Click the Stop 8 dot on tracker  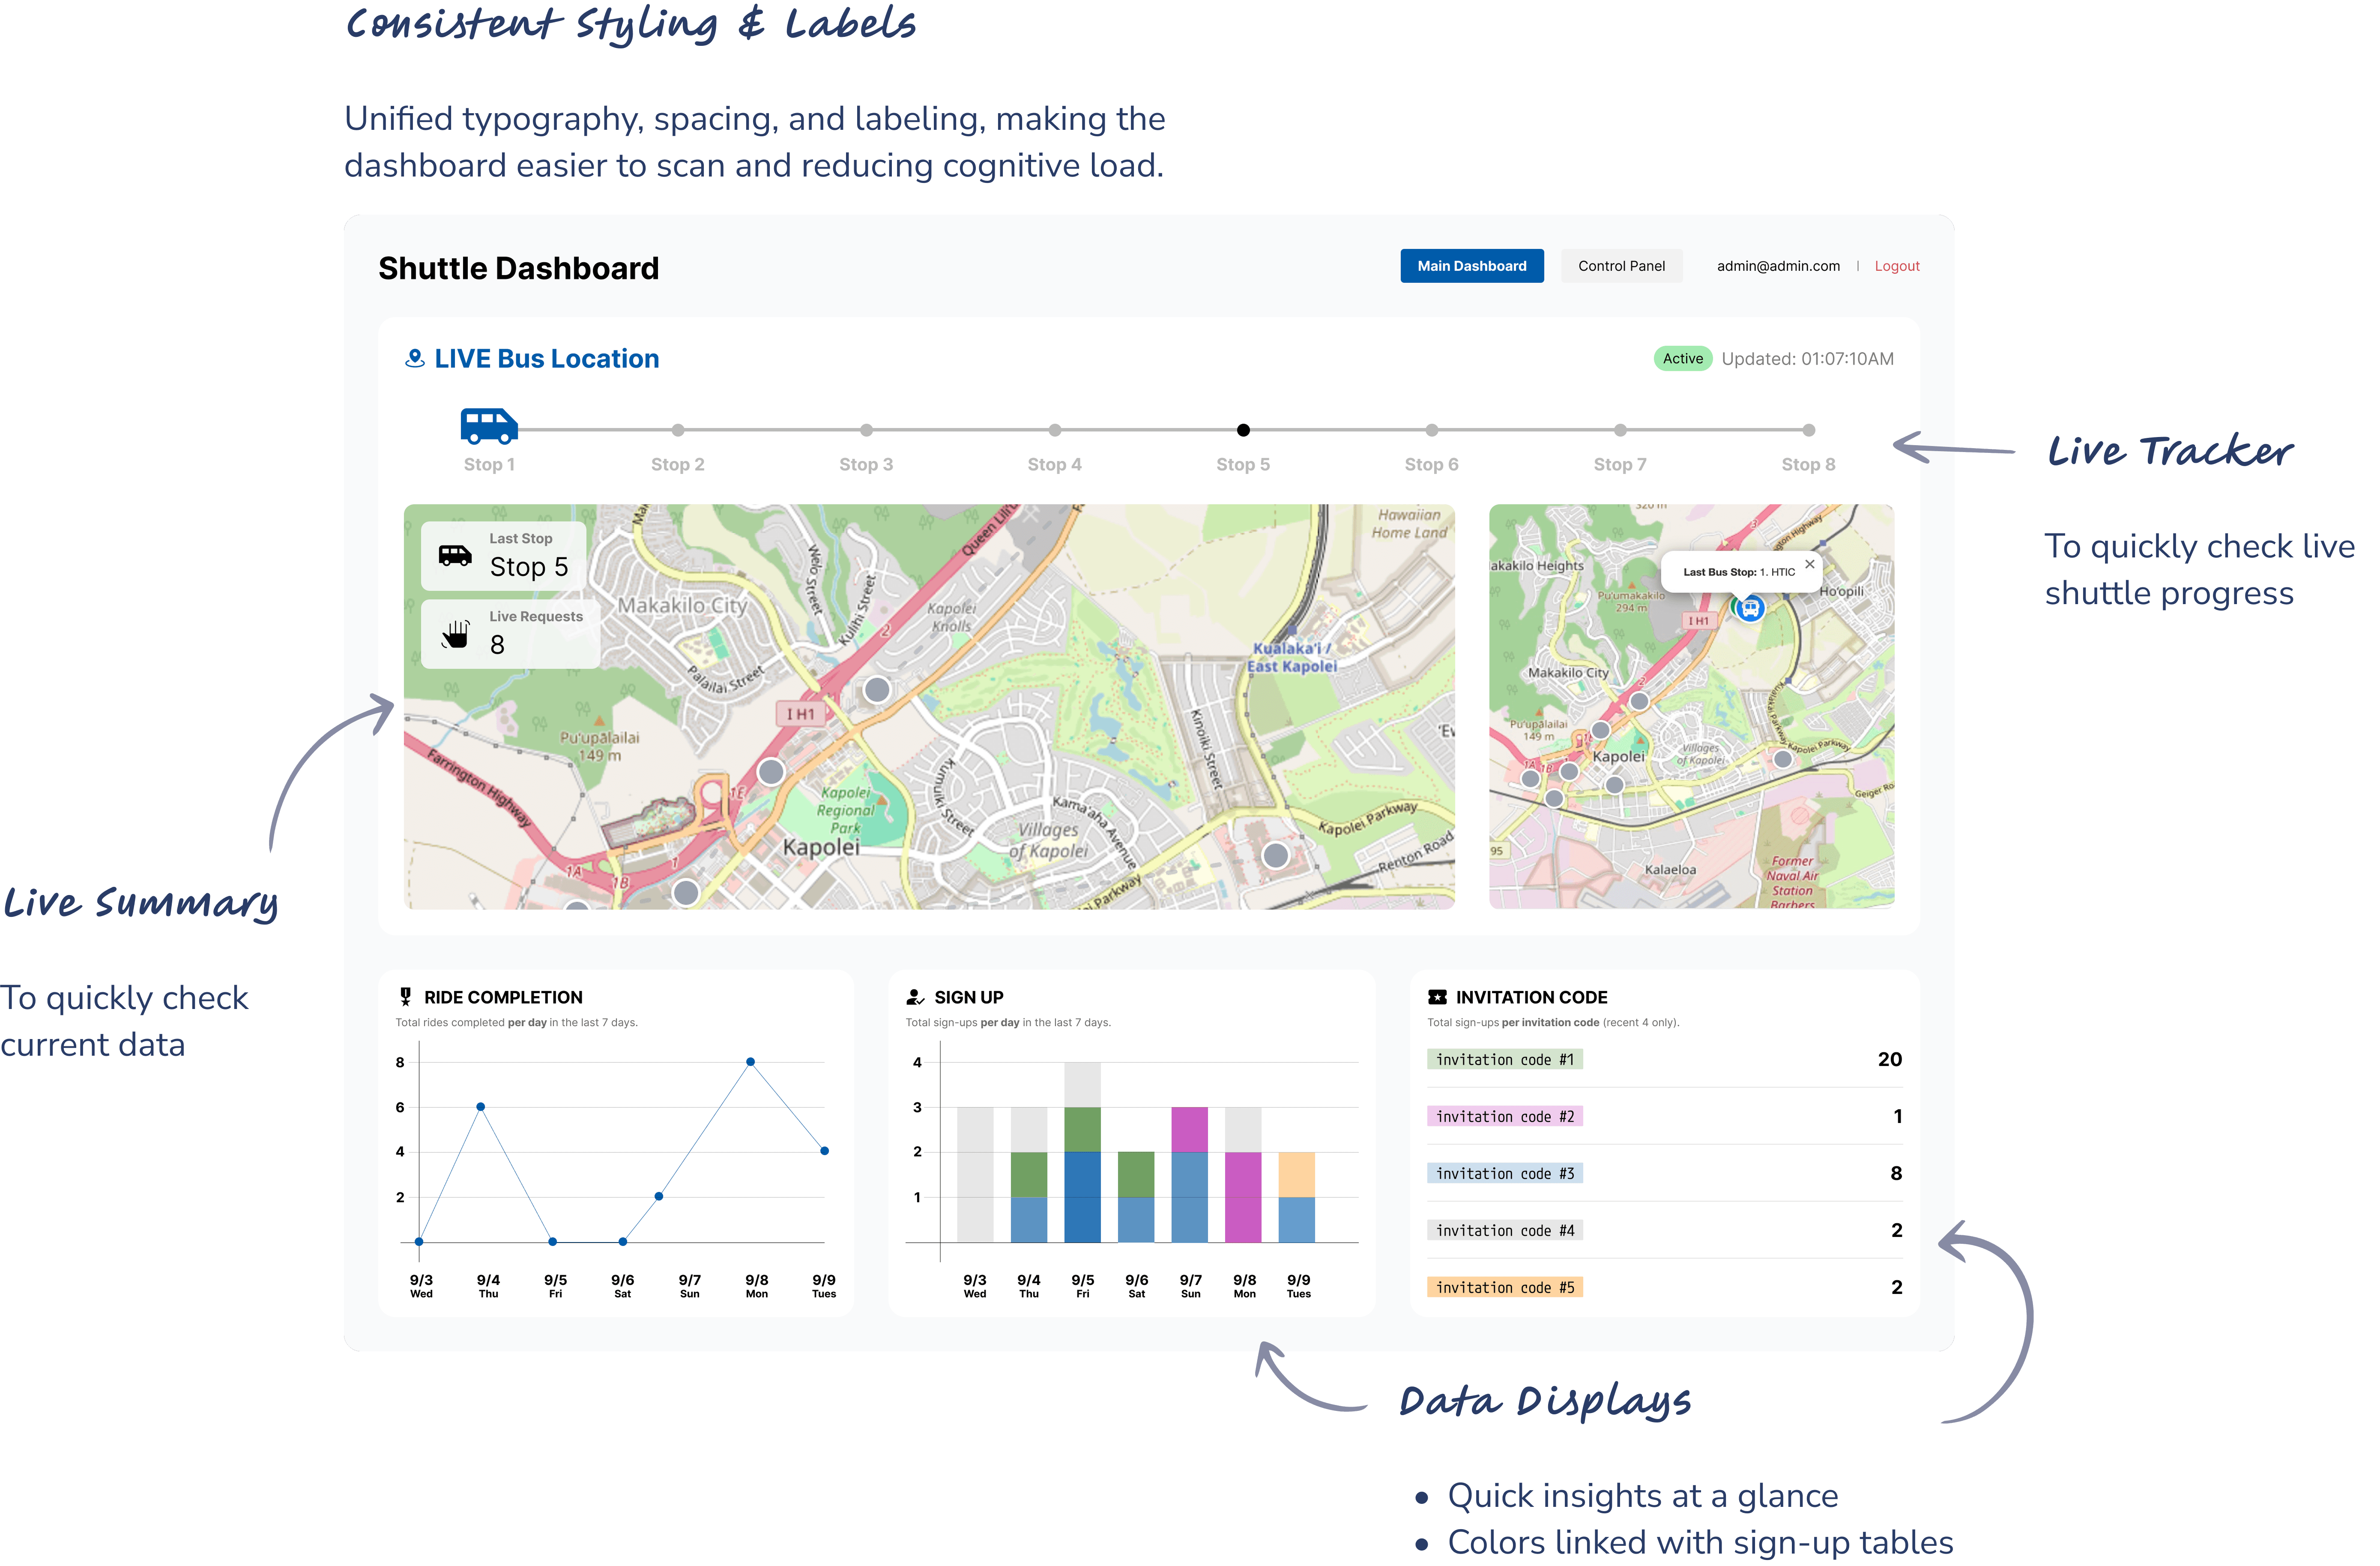click(x=1808, y=430)
